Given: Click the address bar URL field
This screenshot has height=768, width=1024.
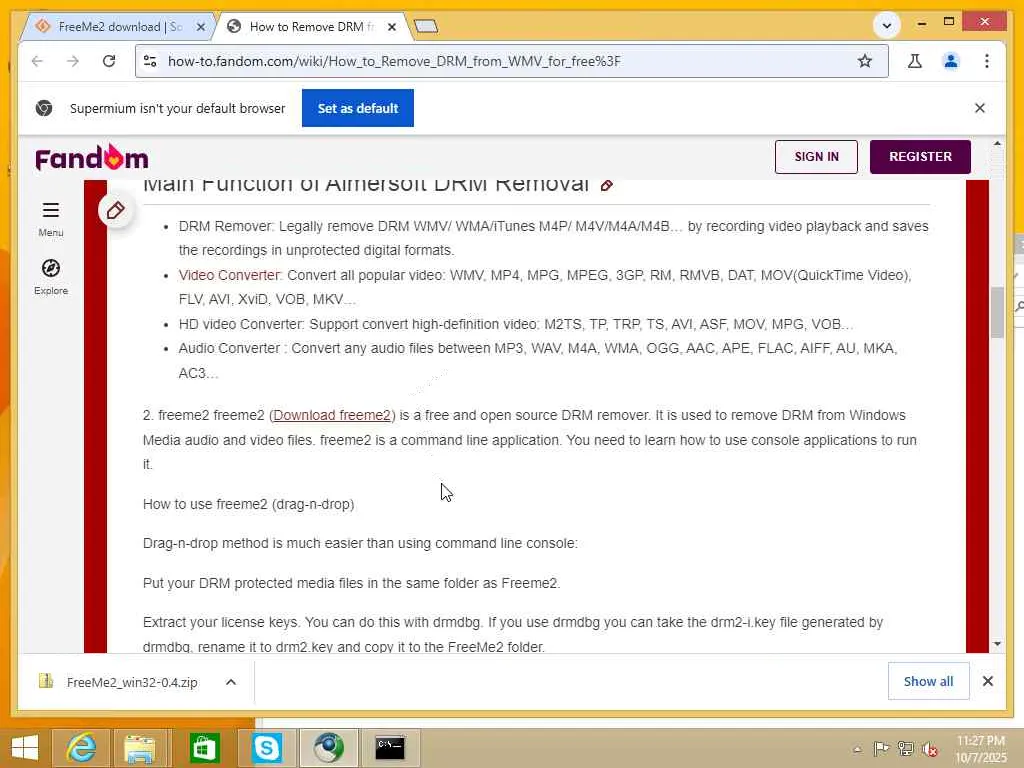Looking at the screenshot, I should [509, 61].
